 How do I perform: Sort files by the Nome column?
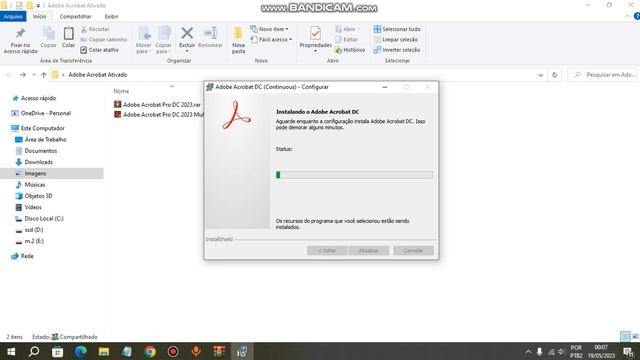(121, 91)
